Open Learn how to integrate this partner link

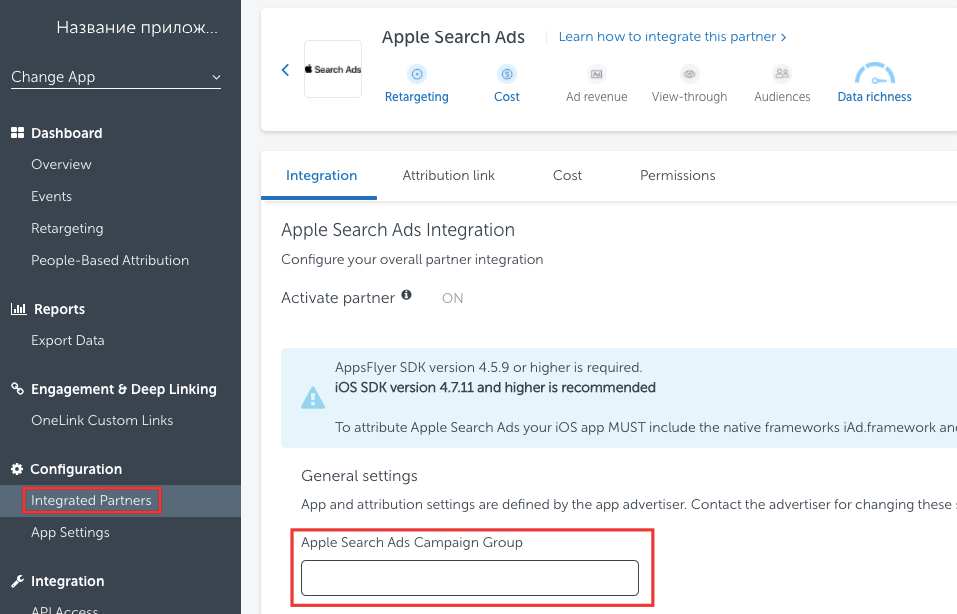click(x=672, y=37)
